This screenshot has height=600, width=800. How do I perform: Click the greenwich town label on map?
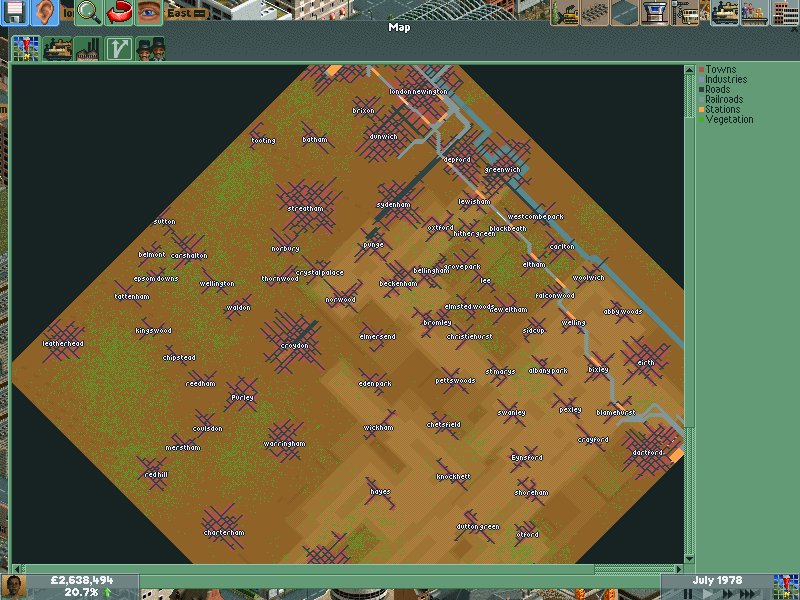pos(503,170)
